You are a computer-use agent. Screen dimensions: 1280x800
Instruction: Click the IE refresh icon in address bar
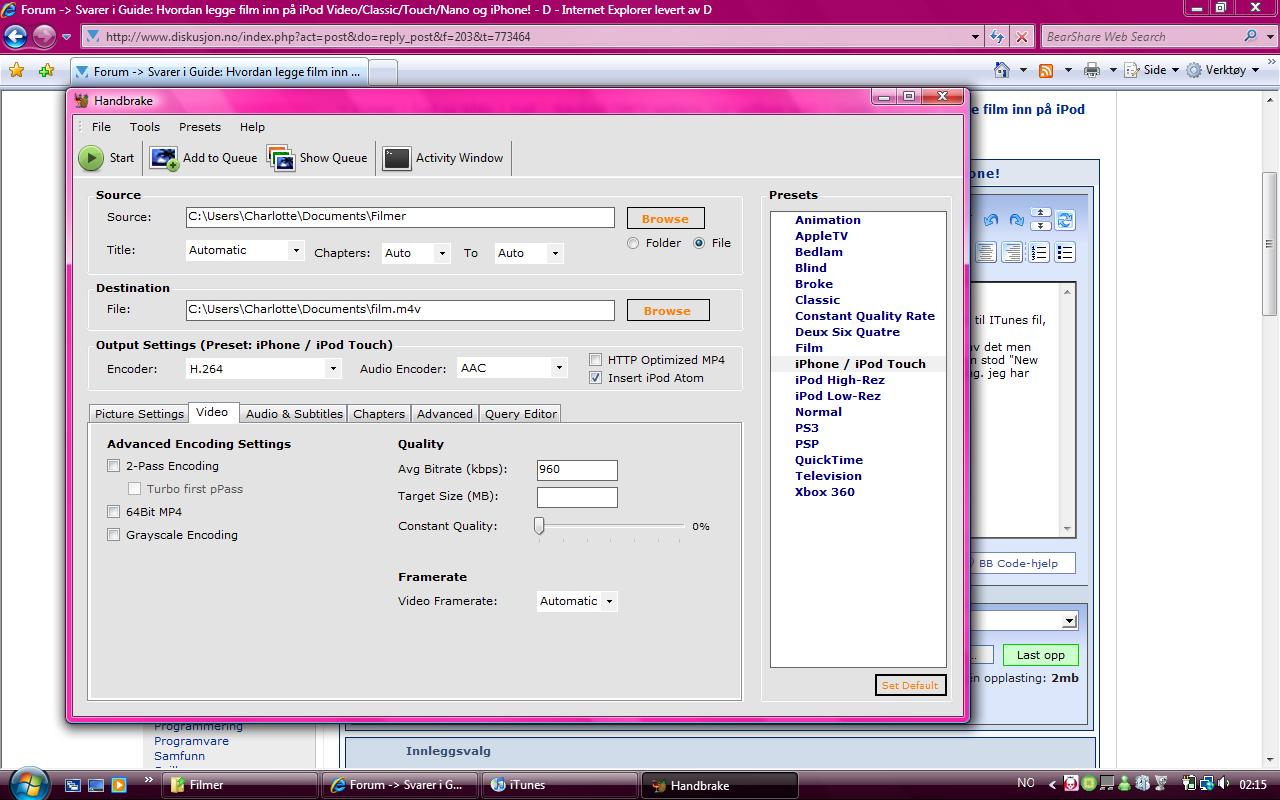coord(997,37)
